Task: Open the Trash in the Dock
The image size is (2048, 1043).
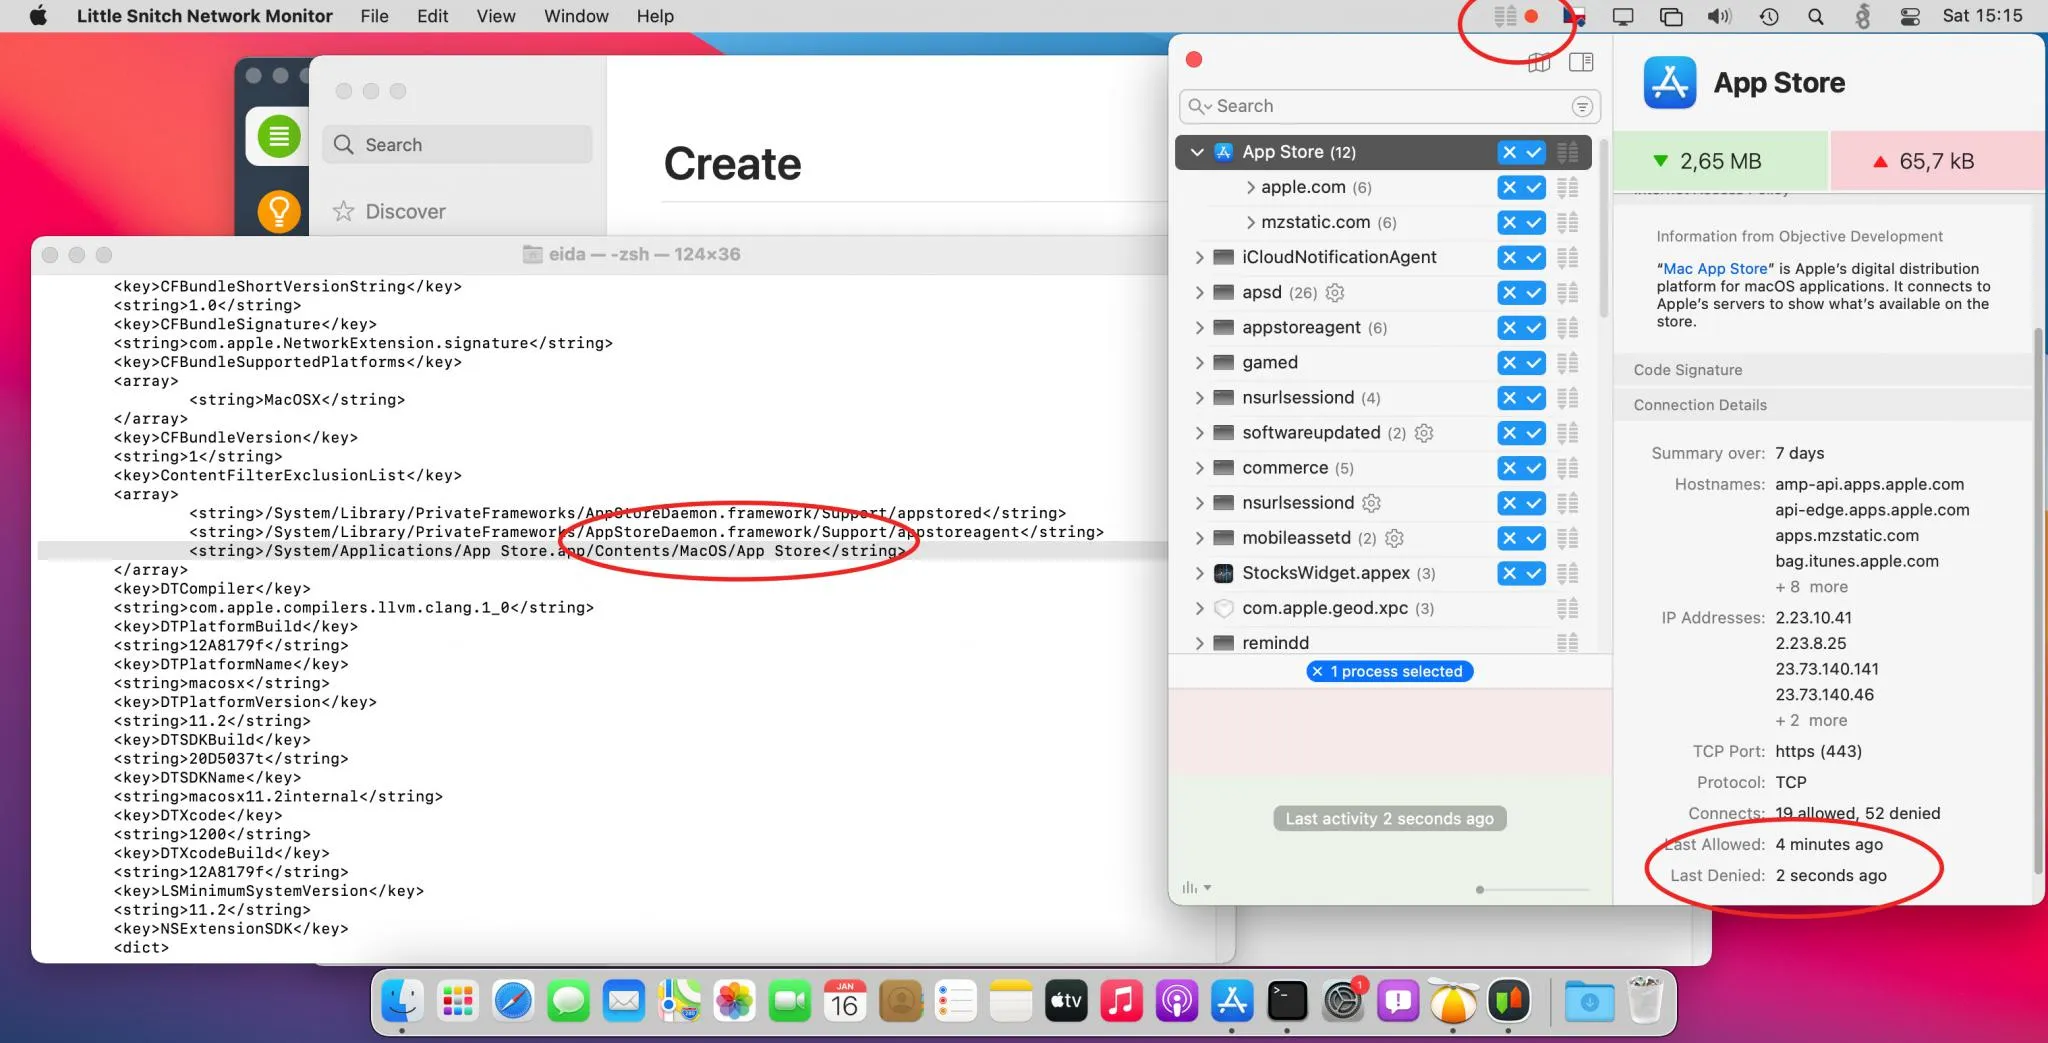Action: (x=1645, y=1000)
